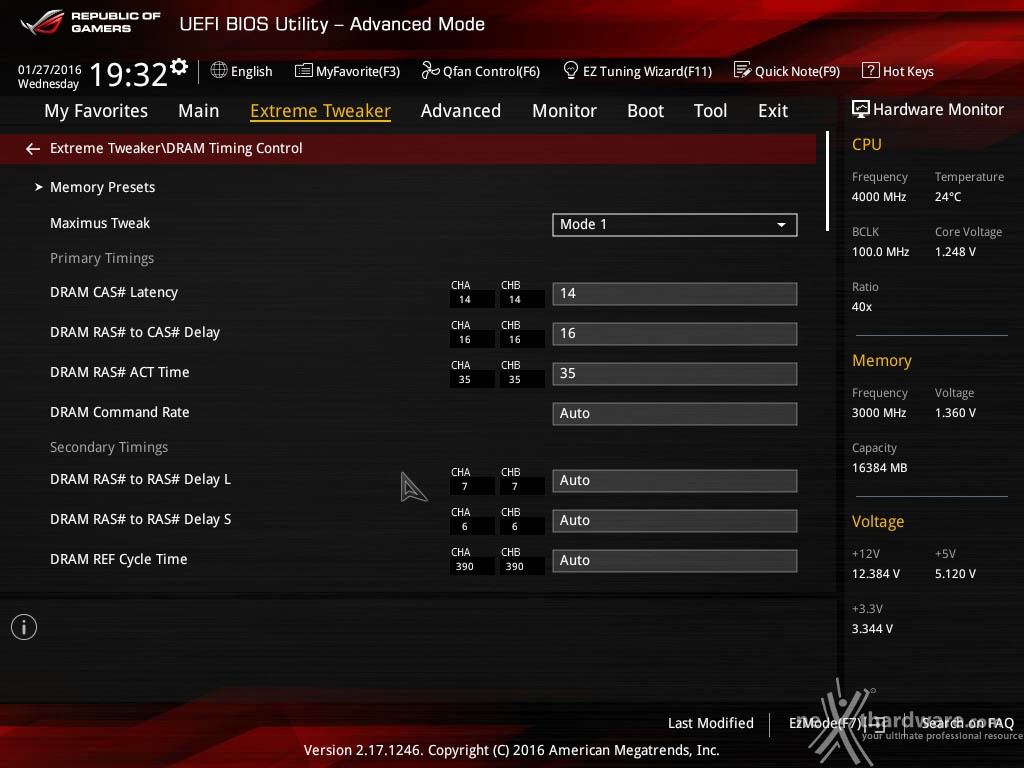Click the DRAM RAS# to CAS# Delay field

click(675, 334)
